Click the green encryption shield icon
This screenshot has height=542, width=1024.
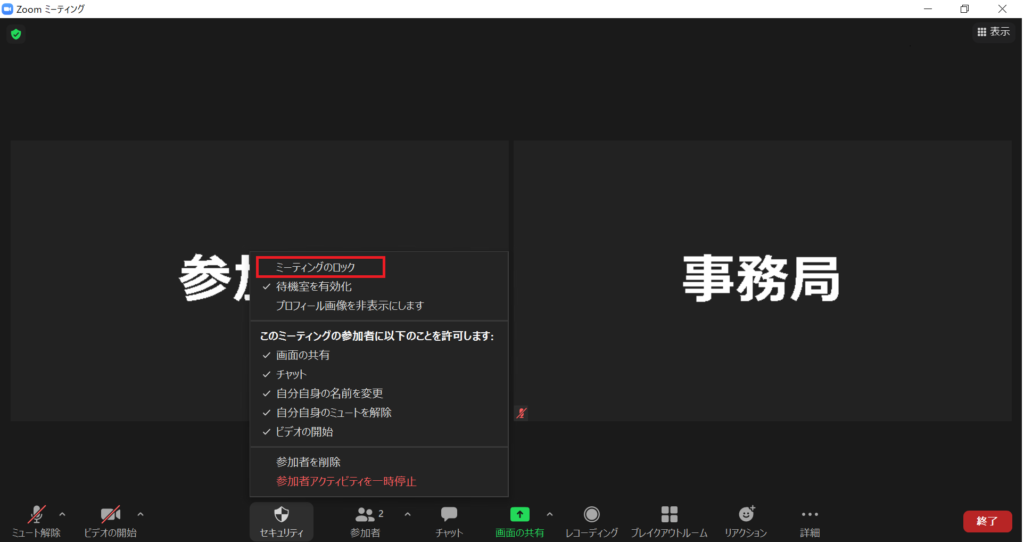pos(16,34)
